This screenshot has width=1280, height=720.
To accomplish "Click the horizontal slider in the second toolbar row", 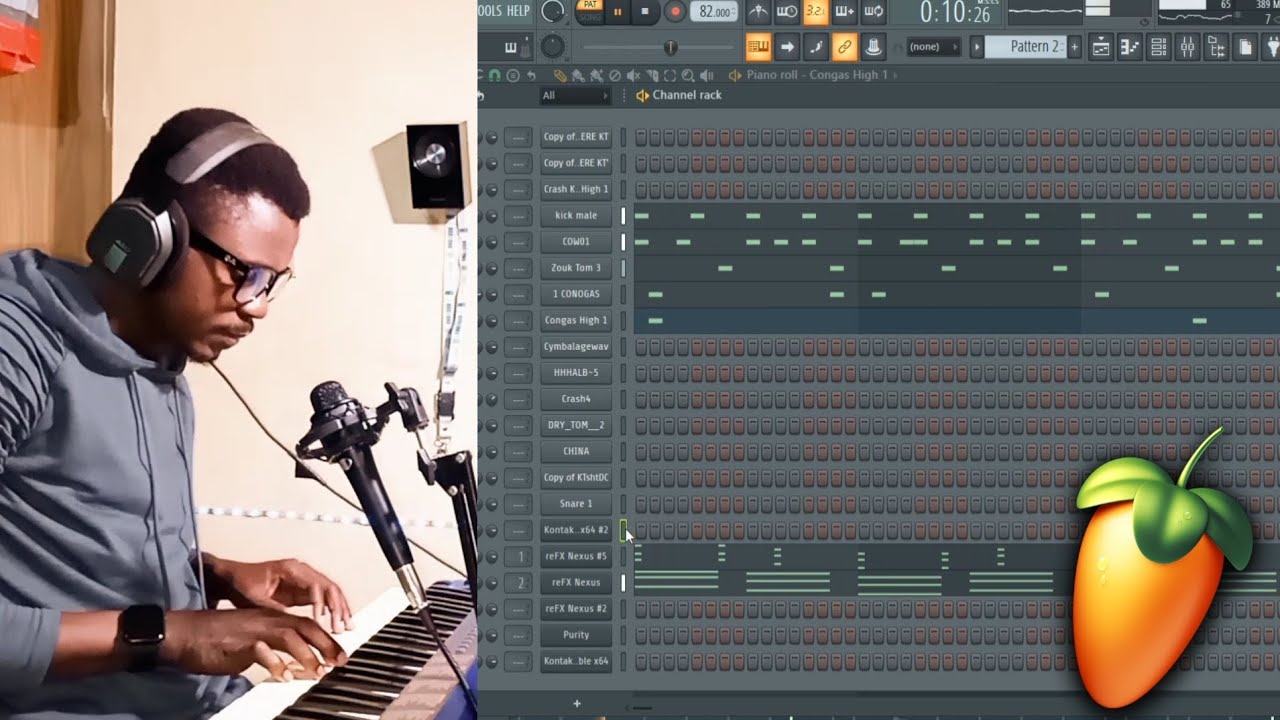I will [660, 47].
